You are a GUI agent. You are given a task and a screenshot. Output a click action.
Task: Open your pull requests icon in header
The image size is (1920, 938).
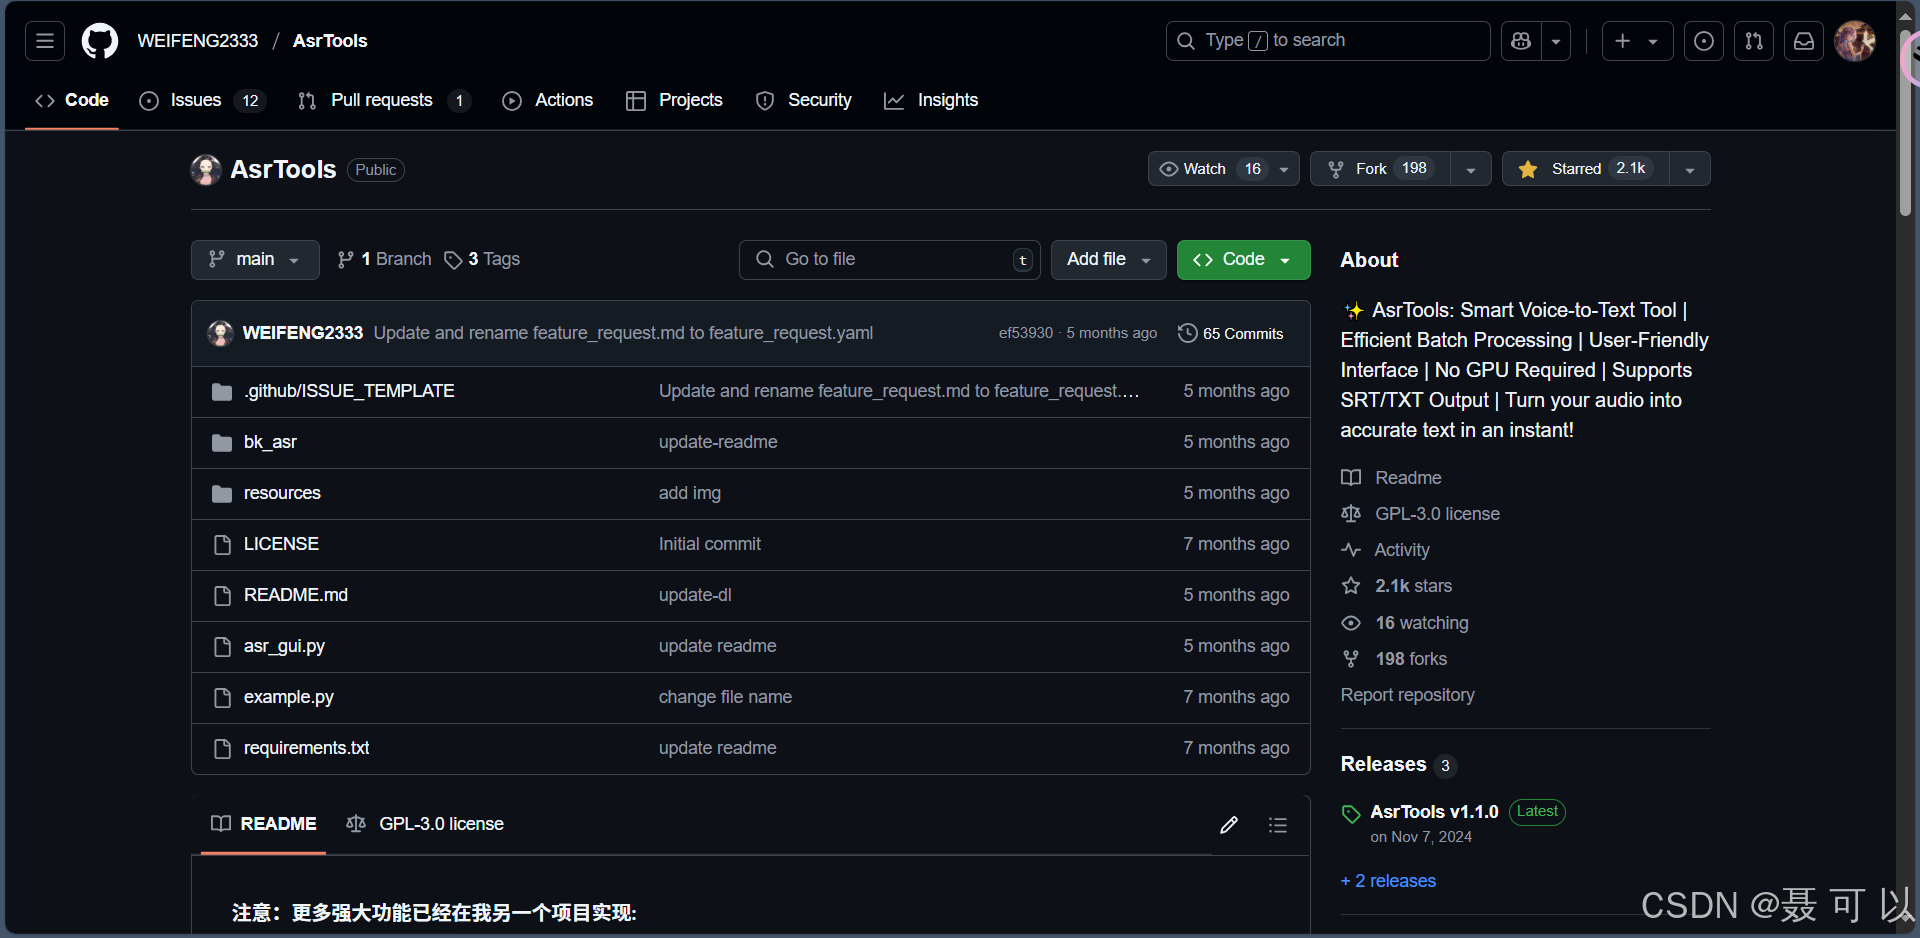[x=1754, y=41]
